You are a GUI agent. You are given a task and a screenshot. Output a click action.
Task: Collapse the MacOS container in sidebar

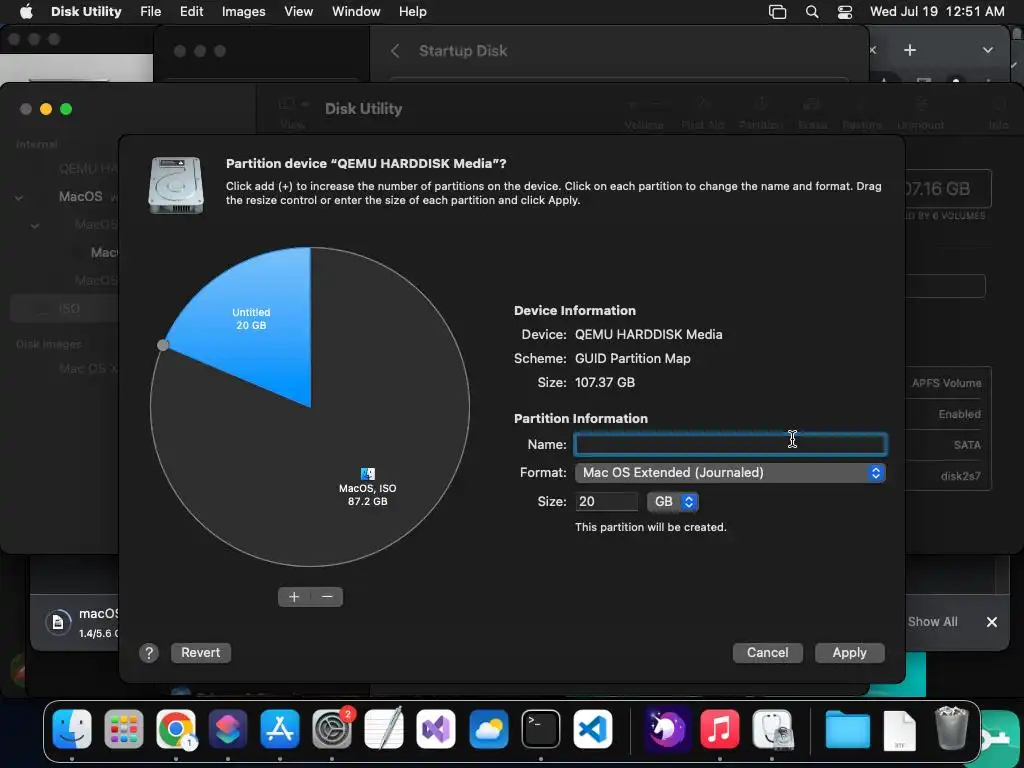coord(35,225)
